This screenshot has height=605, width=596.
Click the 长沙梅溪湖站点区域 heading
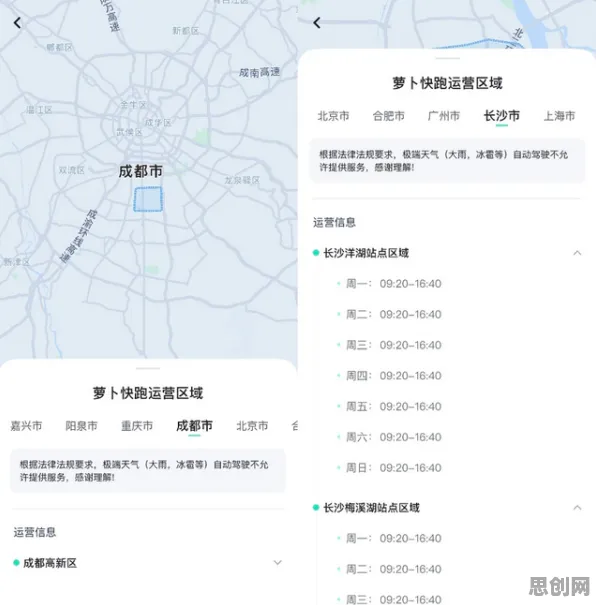371,508
